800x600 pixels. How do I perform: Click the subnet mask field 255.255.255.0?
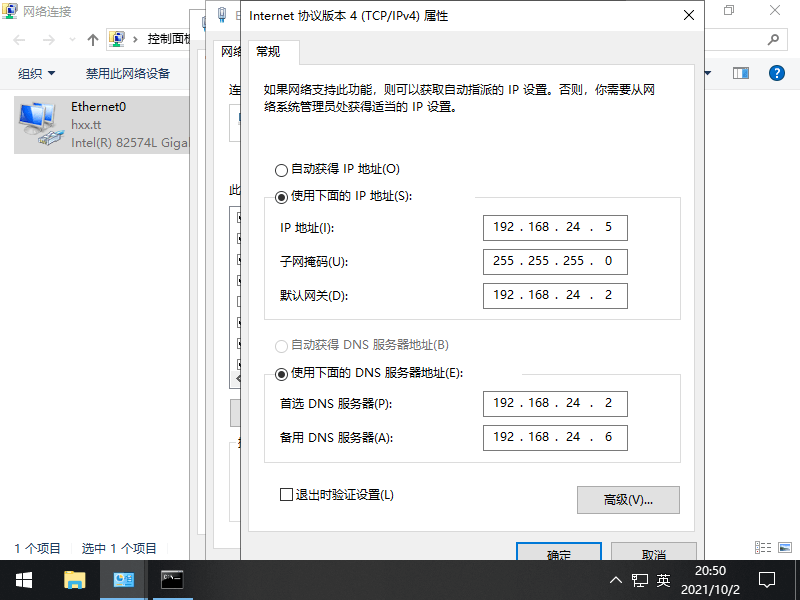click(555, 262)
